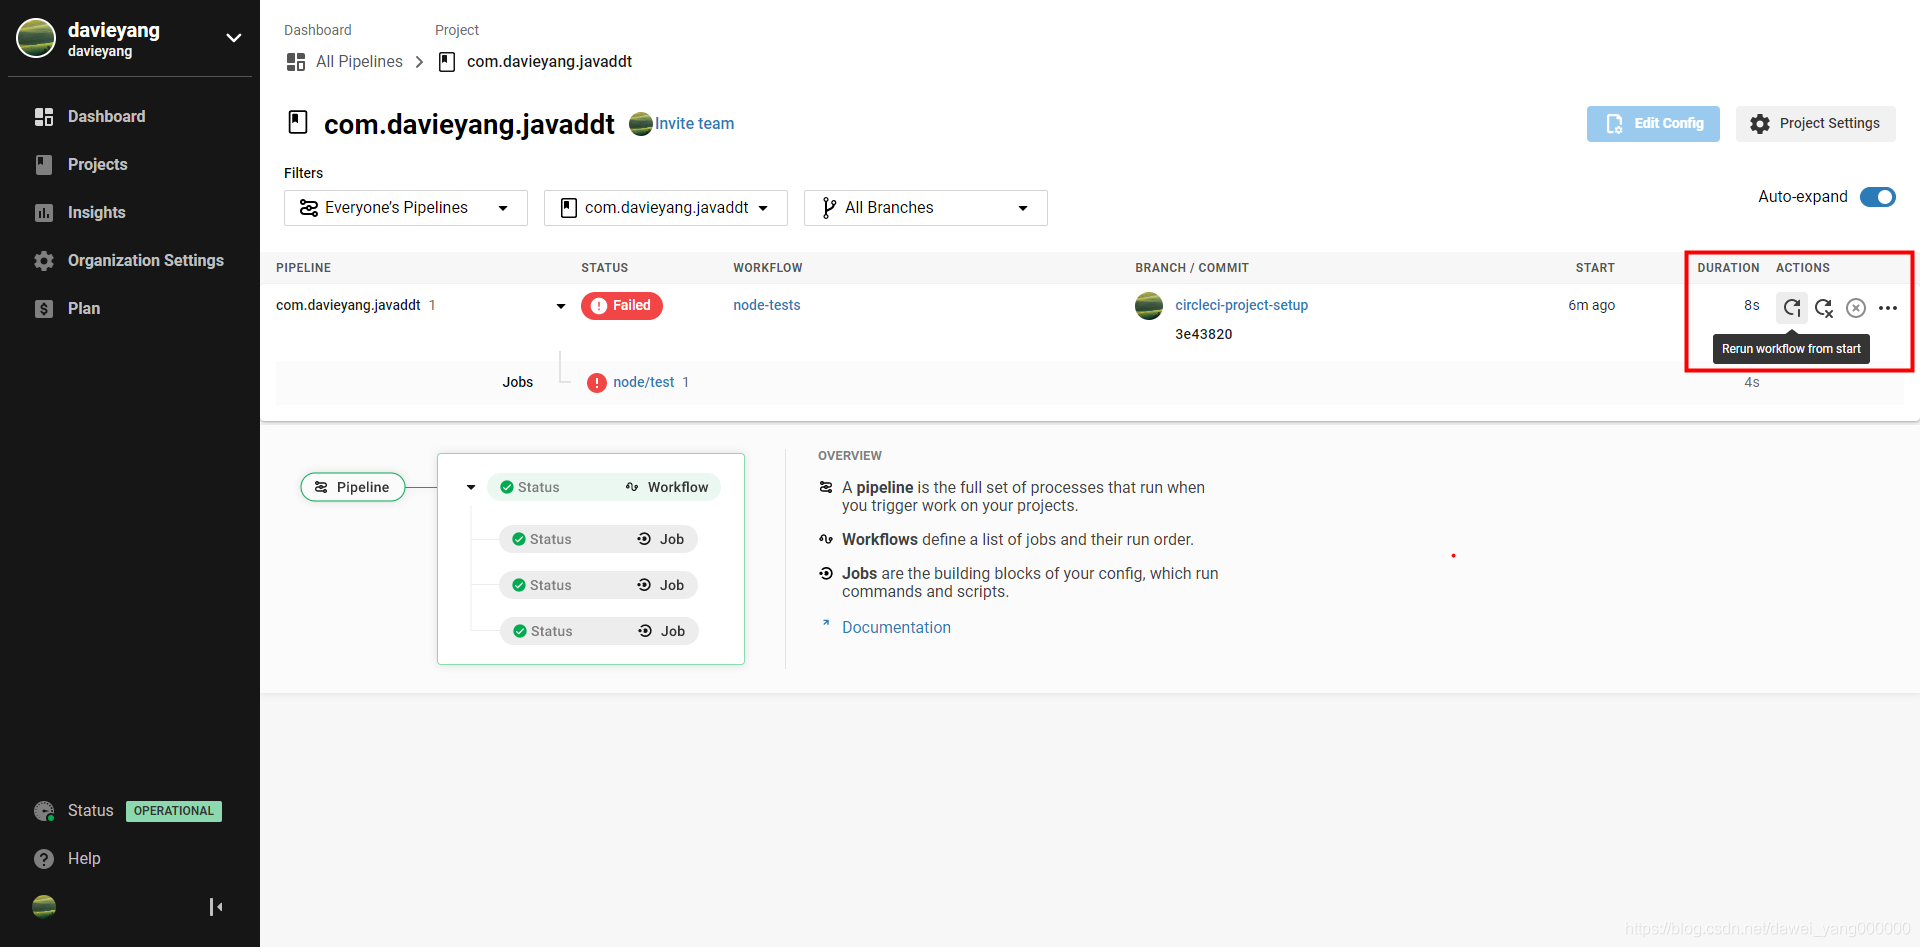
Task: Click the 4s job duration
Action: pos(1752,383)
